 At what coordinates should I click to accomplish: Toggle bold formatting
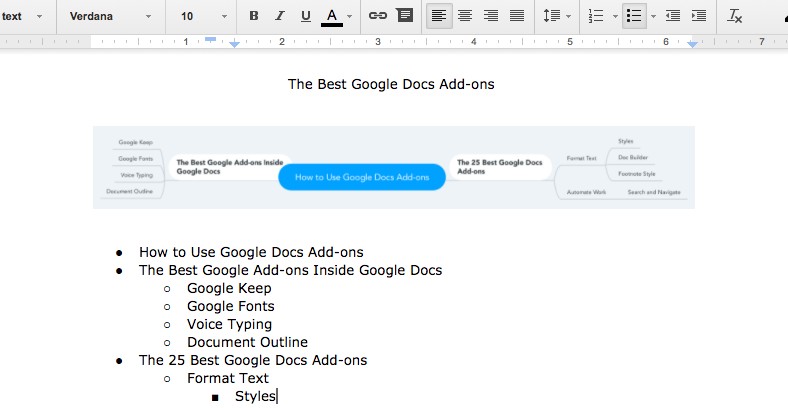[x=253, y=16]
